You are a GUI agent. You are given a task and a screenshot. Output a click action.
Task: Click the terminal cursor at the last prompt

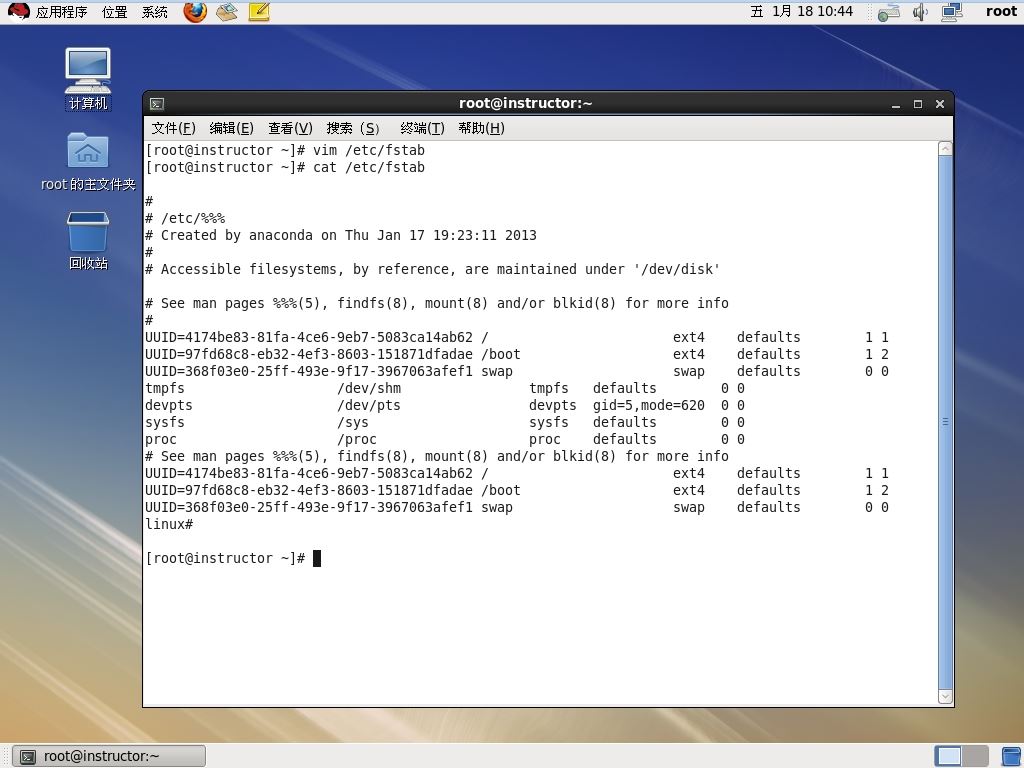[x=317, y=558]
